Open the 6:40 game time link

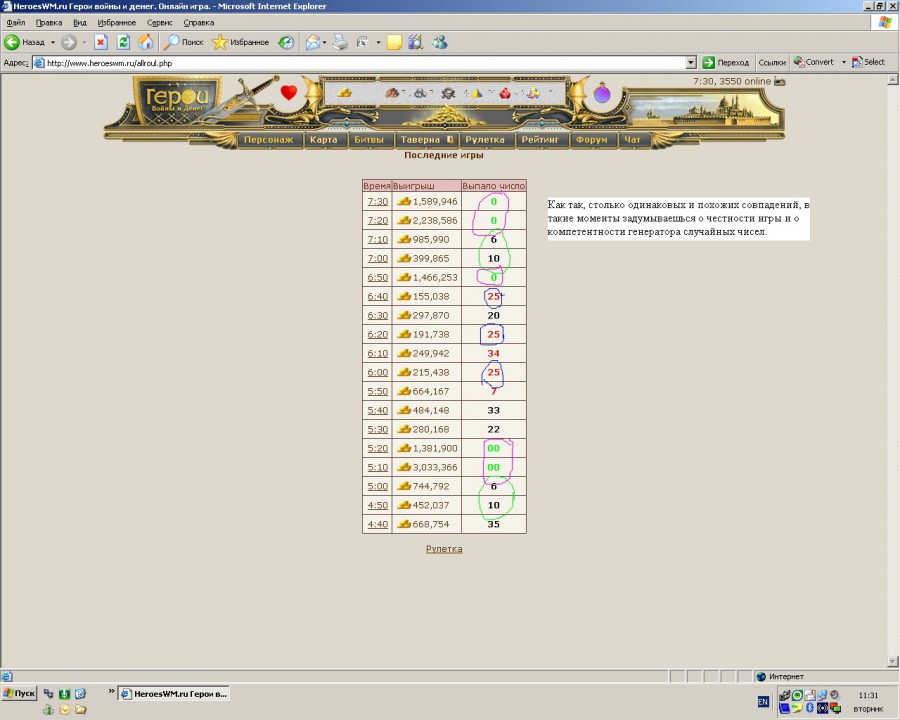[378, 296]
